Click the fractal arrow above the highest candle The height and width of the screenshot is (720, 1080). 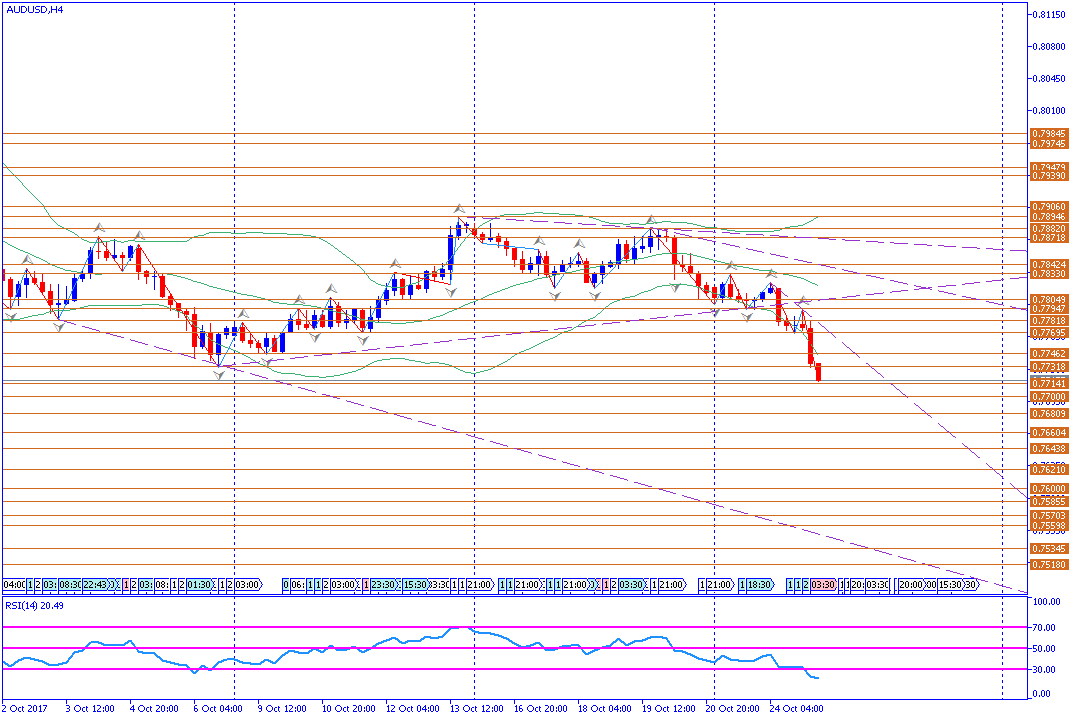[459, 208]
